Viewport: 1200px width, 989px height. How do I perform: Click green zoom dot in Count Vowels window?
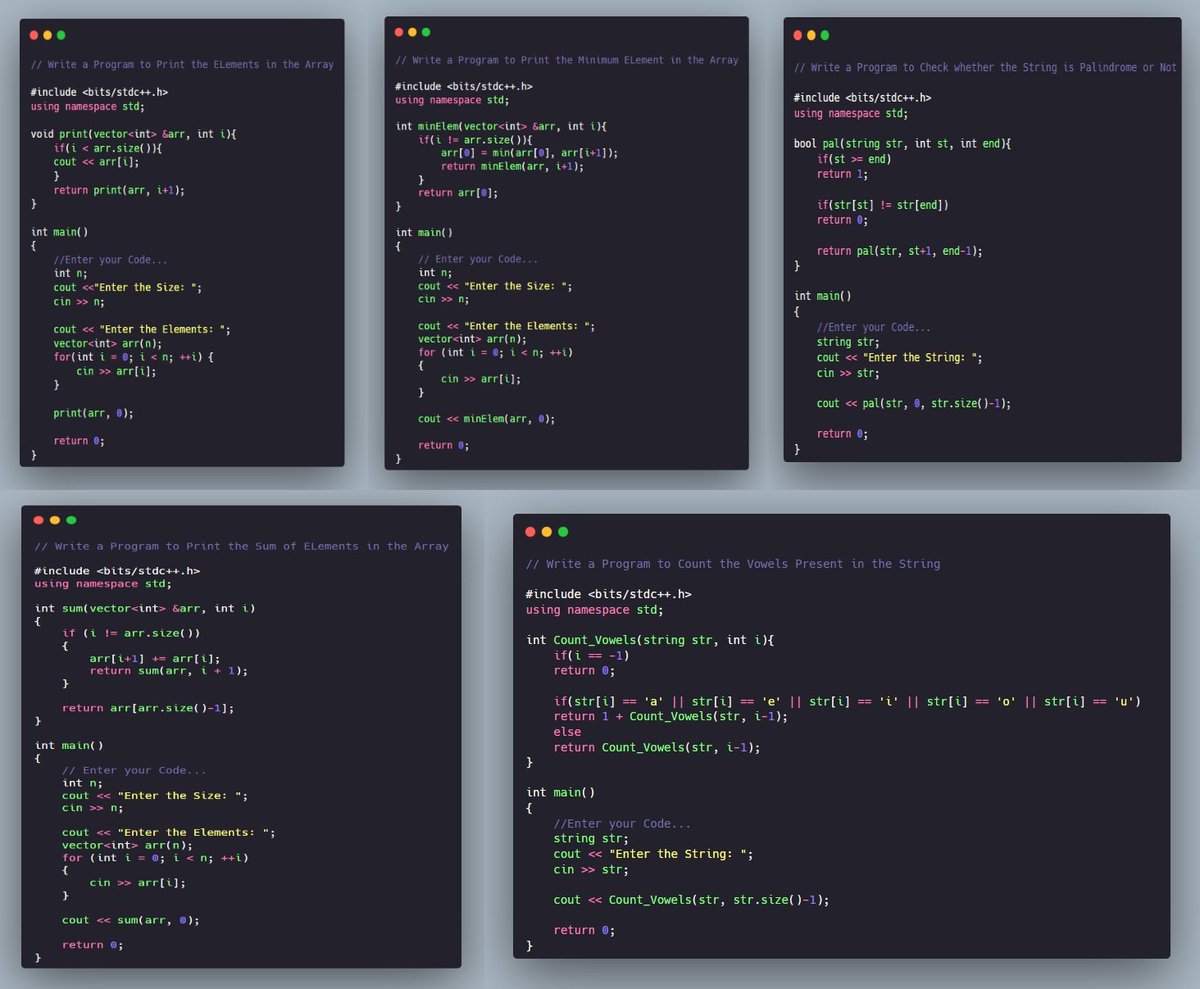[563, 531]
